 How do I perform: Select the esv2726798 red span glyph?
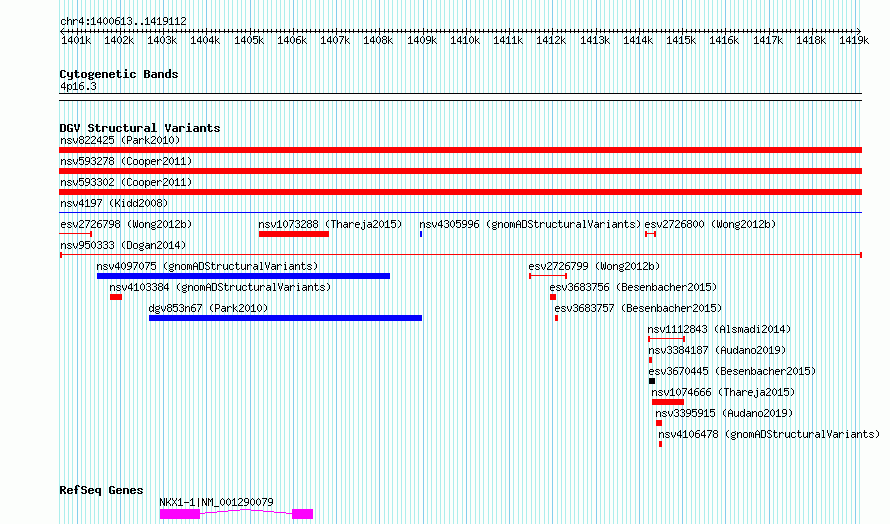pyautogui.click(x=75, y=234)
